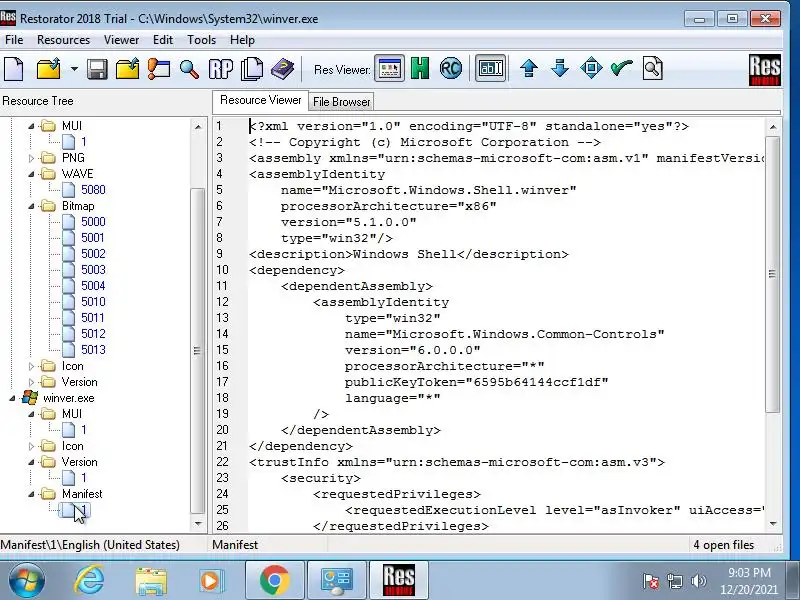Switch to the File Browser tab

pyautogui.click(x=341, y=102)
